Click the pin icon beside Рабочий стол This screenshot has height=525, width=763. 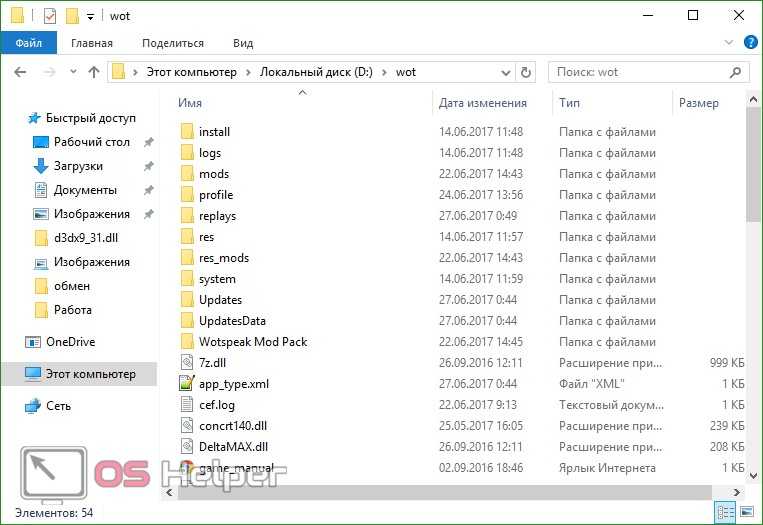coord(148,142)
